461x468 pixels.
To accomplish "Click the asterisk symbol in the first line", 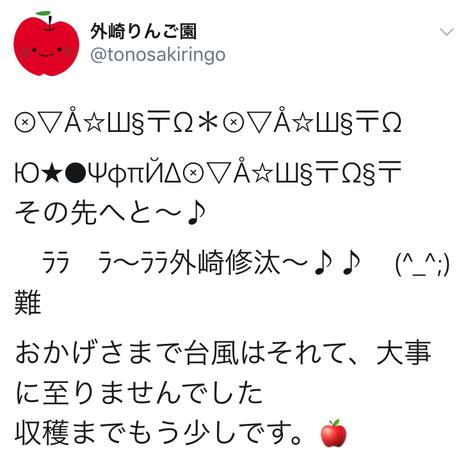I will click(x=207, y=123).
